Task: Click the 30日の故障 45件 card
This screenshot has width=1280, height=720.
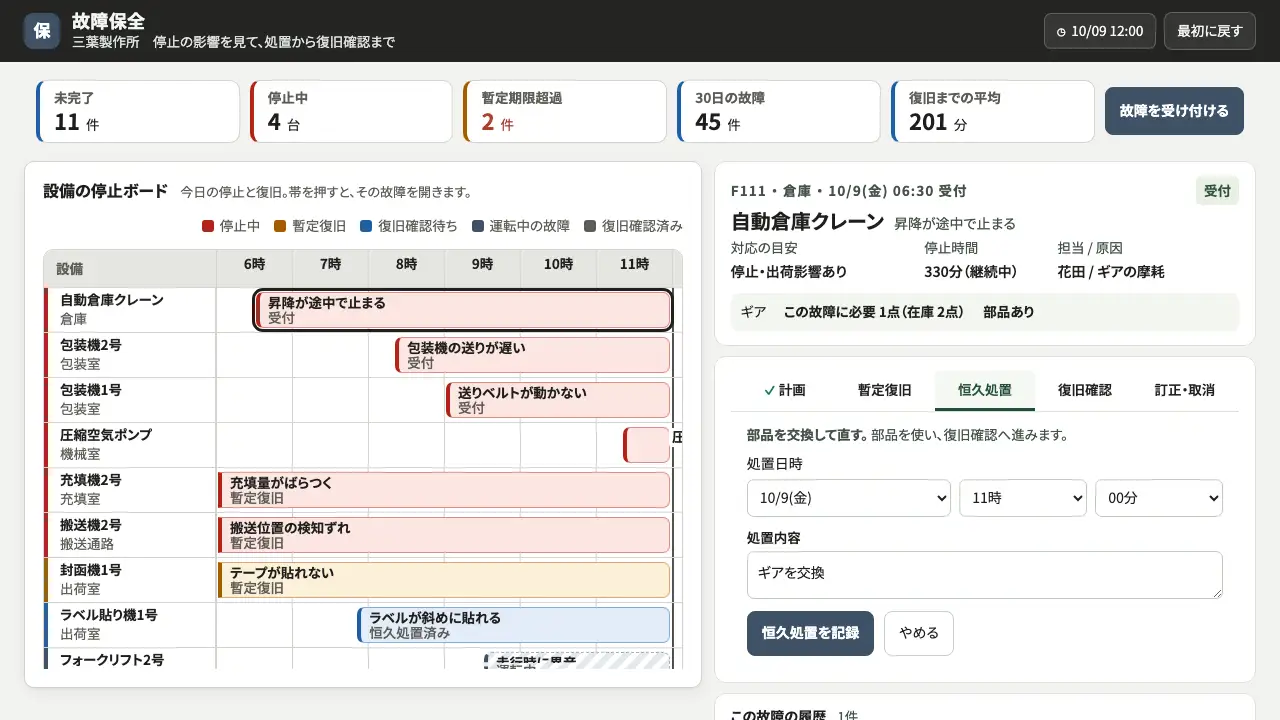Action: [779, 111]
